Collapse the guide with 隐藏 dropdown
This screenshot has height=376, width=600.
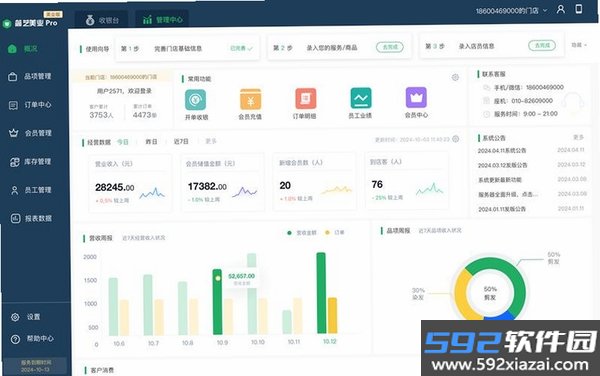[579, 45]
